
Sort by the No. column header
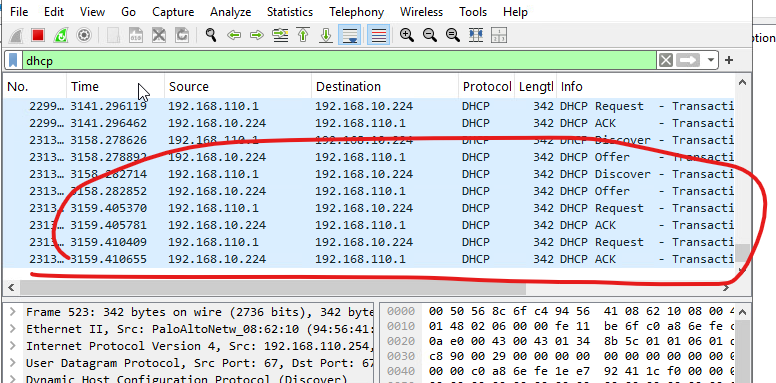pos(35,87)
